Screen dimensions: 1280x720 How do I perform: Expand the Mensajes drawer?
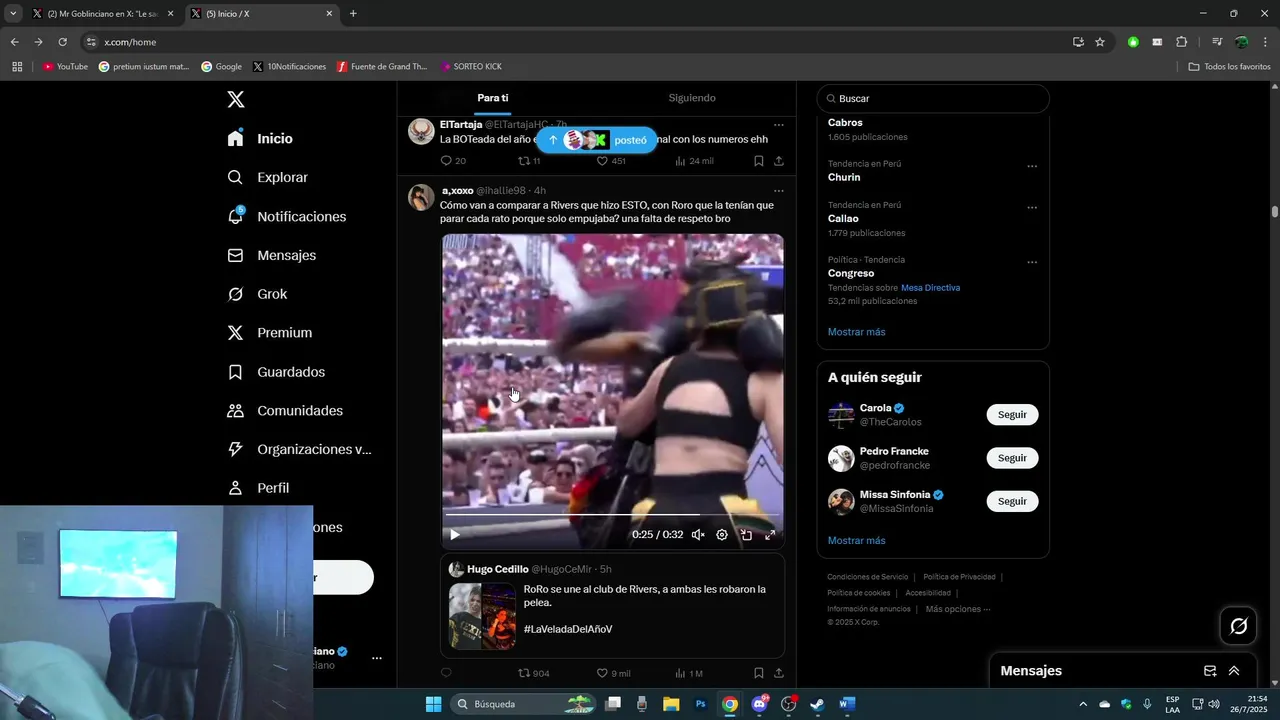1234,671
